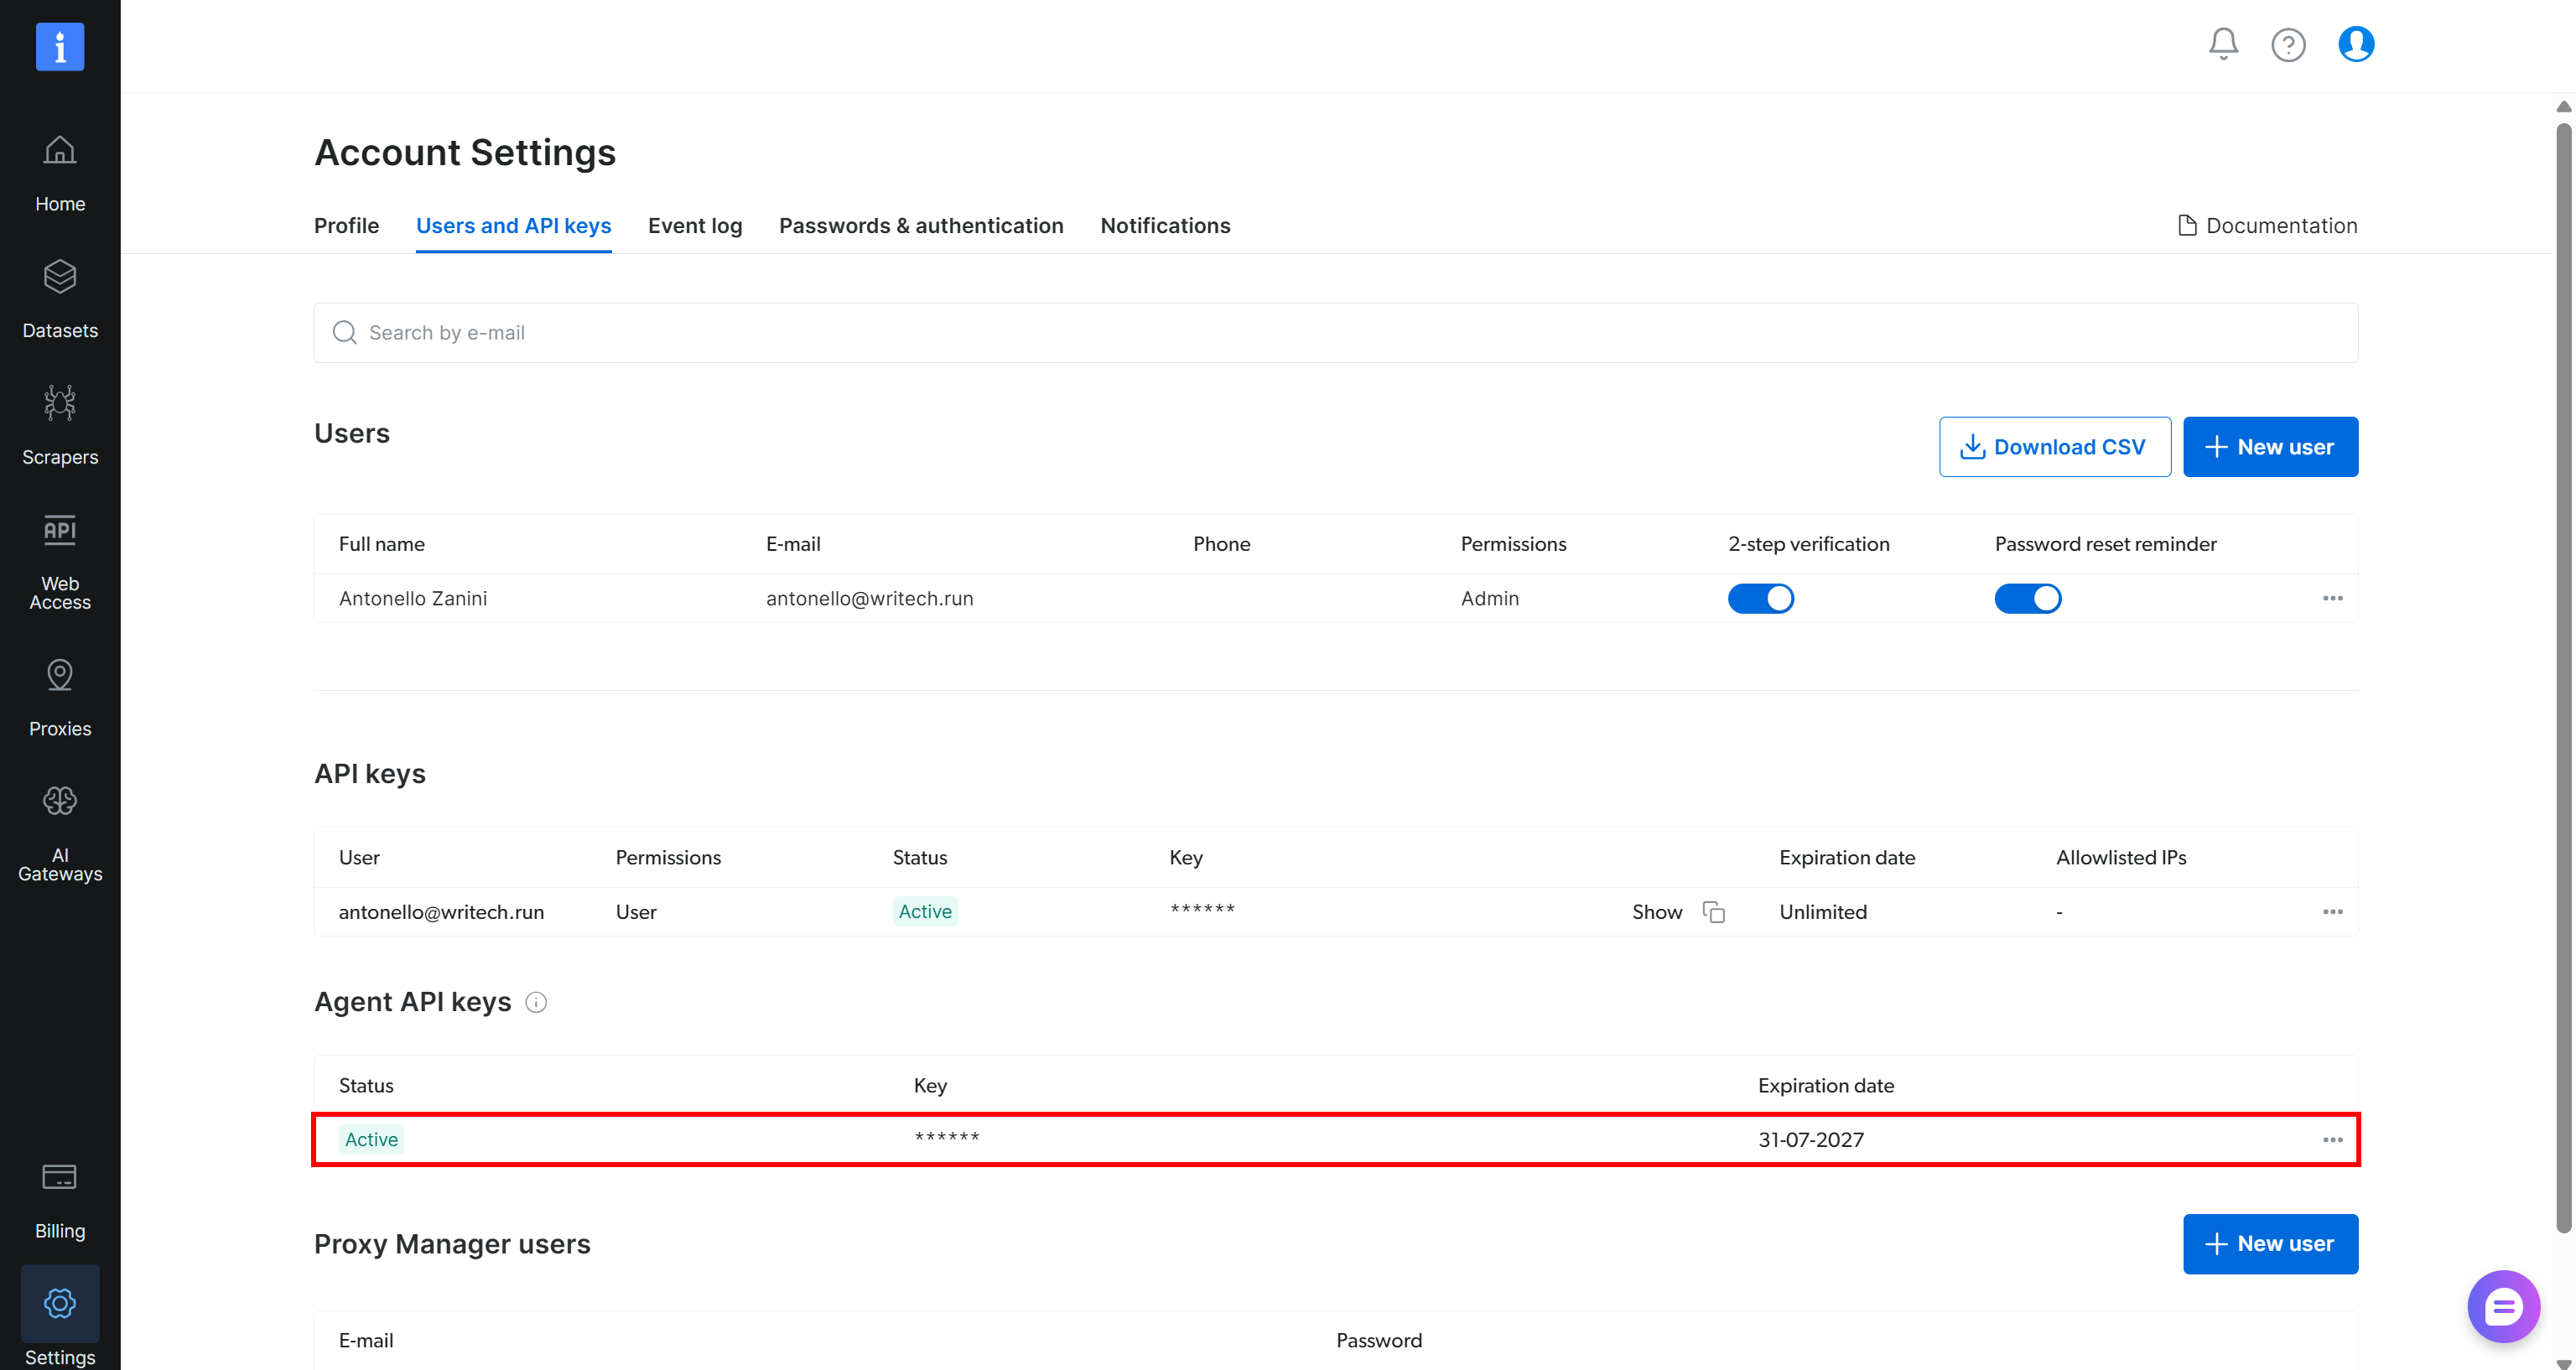Viewport: 2576px width, 1370px height.
Task: Click the search magnifier icon
Action: pos(345,333)
